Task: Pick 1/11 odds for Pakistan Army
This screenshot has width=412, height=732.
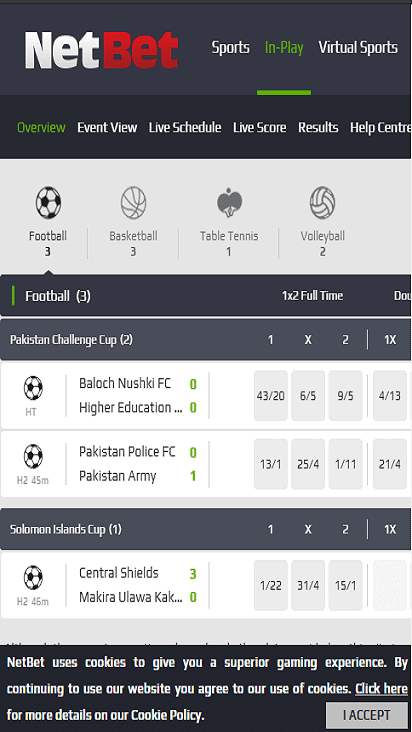Action: (345, 464)
